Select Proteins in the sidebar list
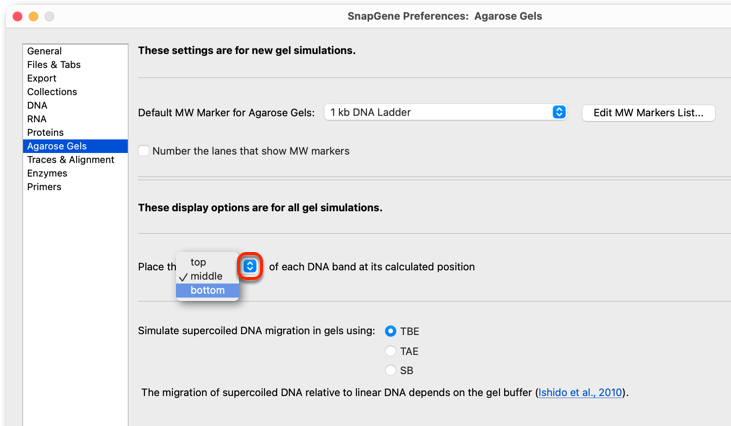 coord(75,132)
